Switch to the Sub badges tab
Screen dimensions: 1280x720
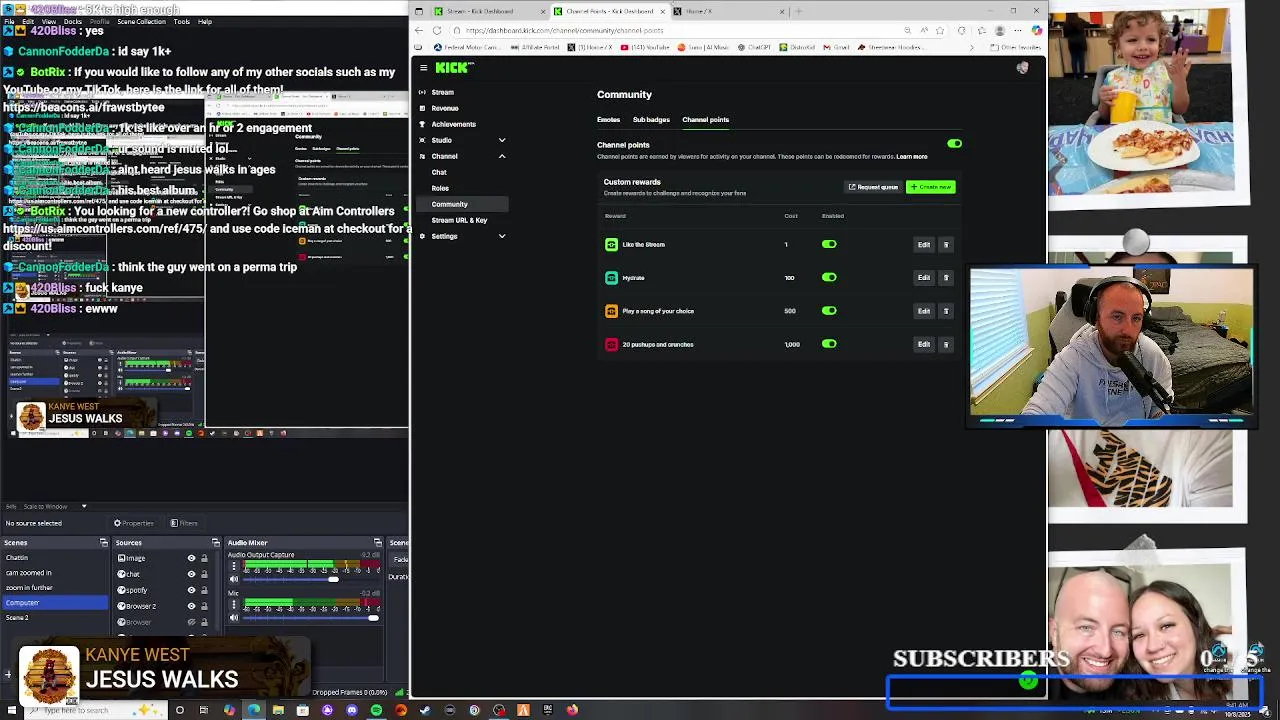click(651, 120)
